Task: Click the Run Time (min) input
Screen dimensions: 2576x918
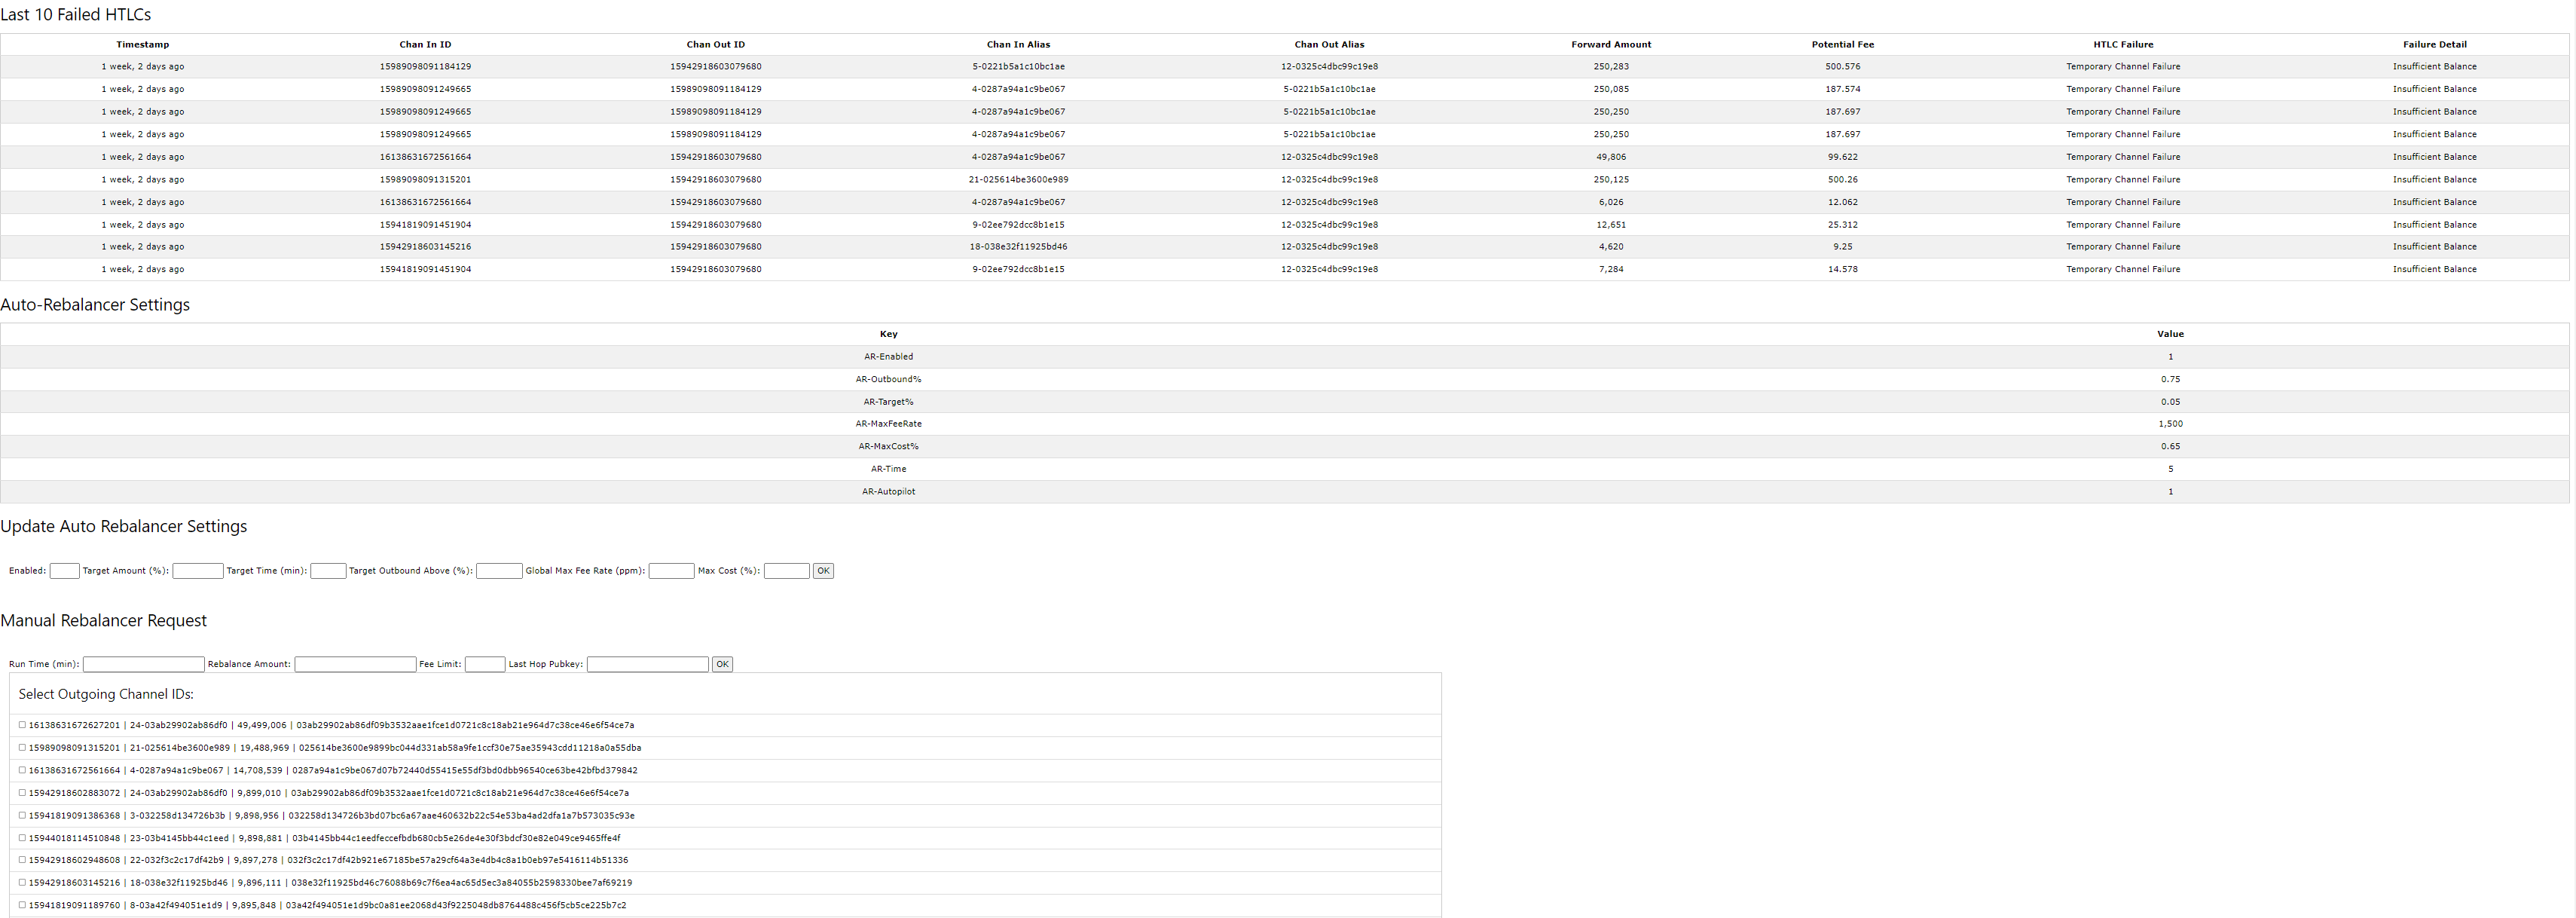Action: pyautogui.click(x=143, y=664)
